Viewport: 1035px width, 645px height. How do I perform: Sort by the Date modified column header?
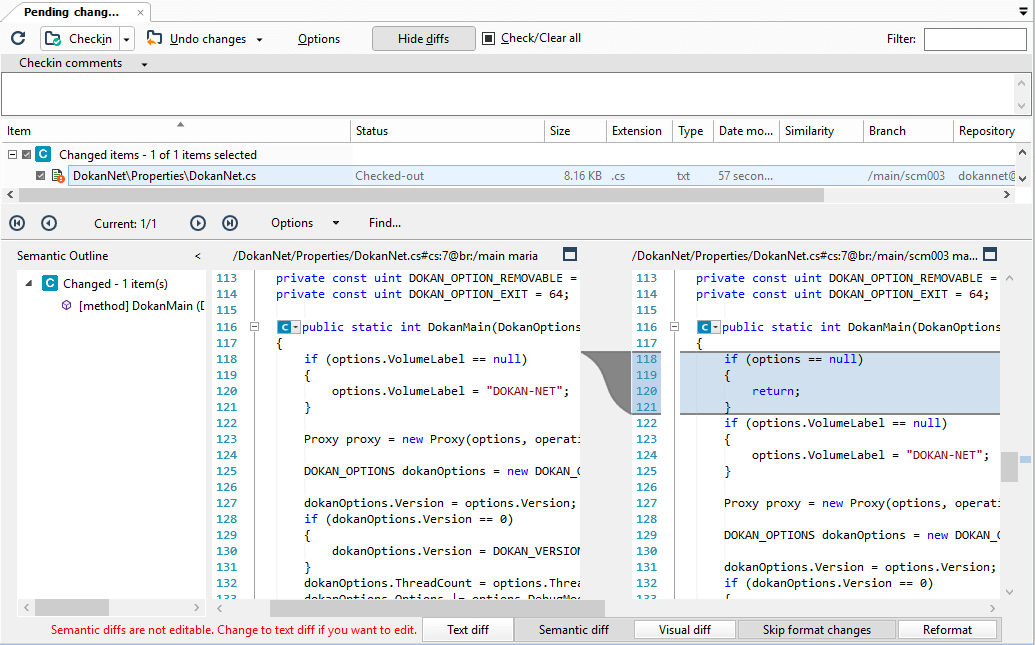[746, 131]
